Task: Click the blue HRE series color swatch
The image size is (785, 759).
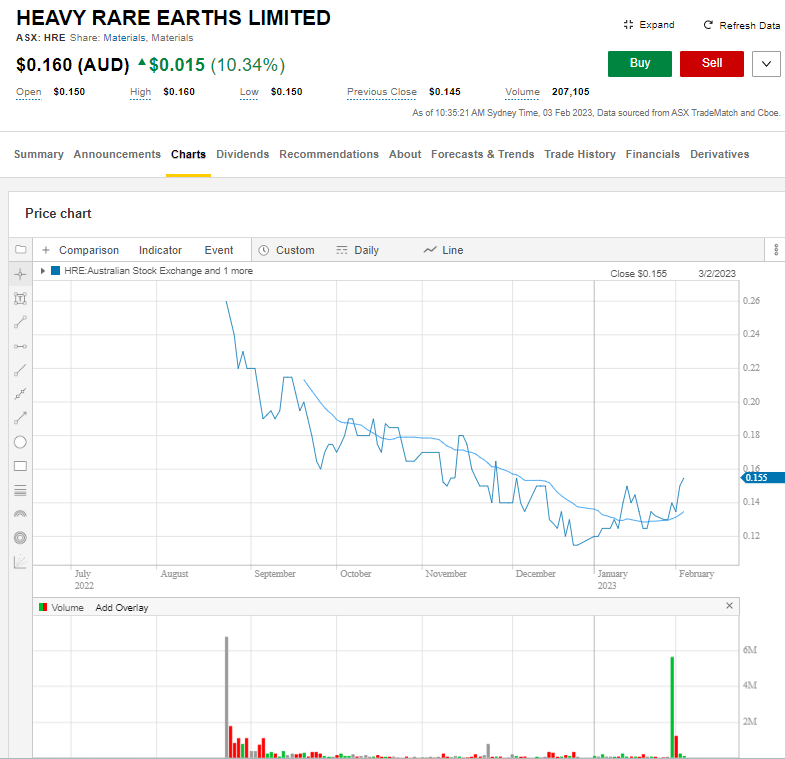Action: point(56,271)
